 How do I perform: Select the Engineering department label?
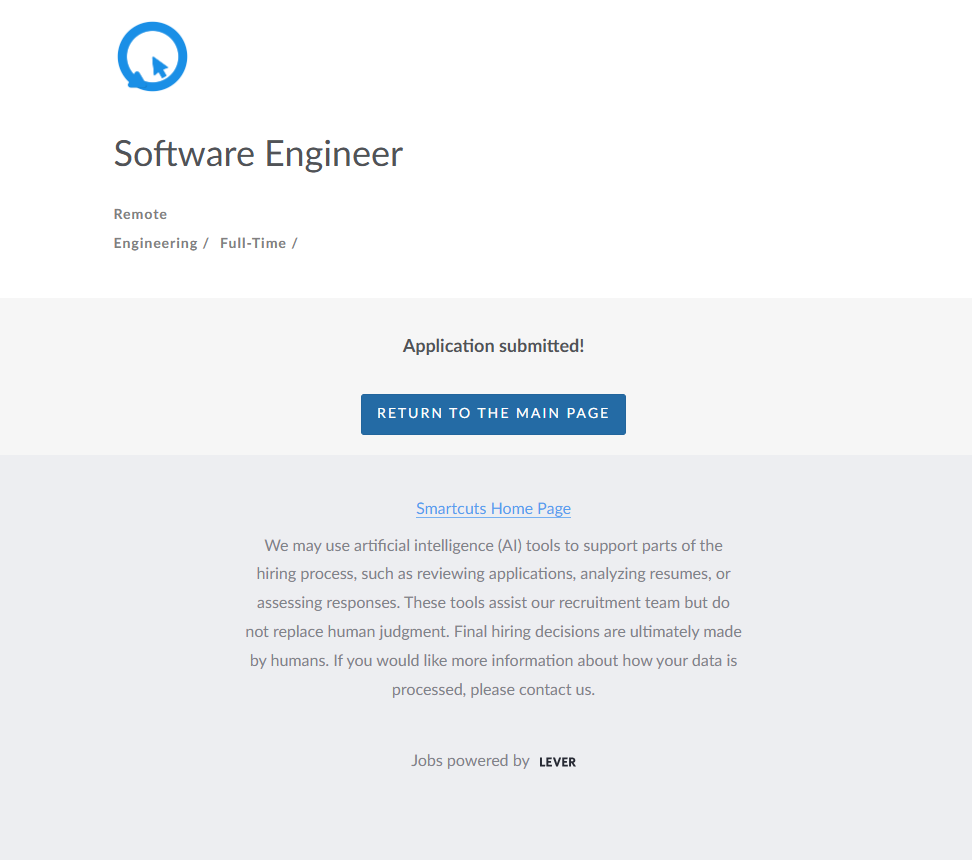click(155, 243)
